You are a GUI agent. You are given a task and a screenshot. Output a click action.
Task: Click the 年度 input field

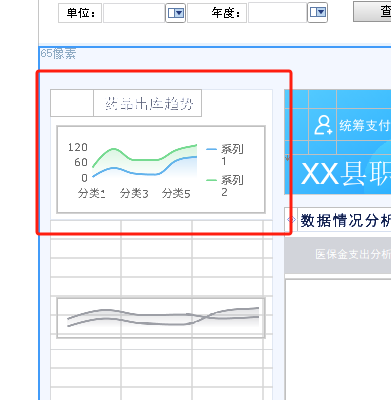[278, 13]
